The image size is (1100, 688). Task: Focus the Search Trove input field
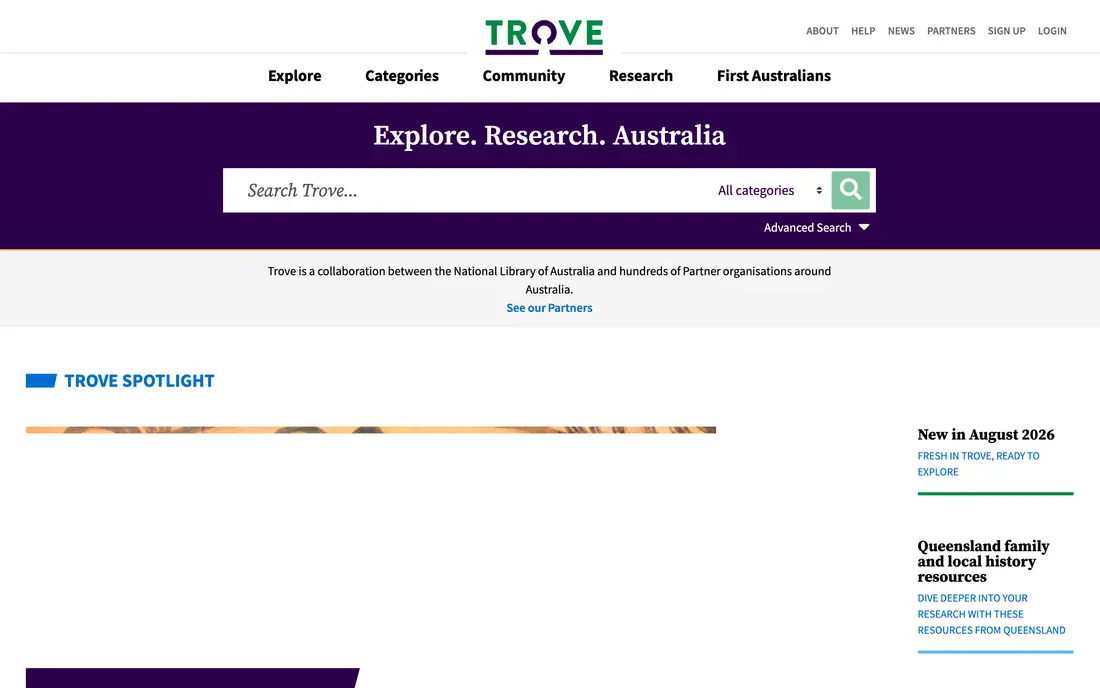click(x=467, y=190)
